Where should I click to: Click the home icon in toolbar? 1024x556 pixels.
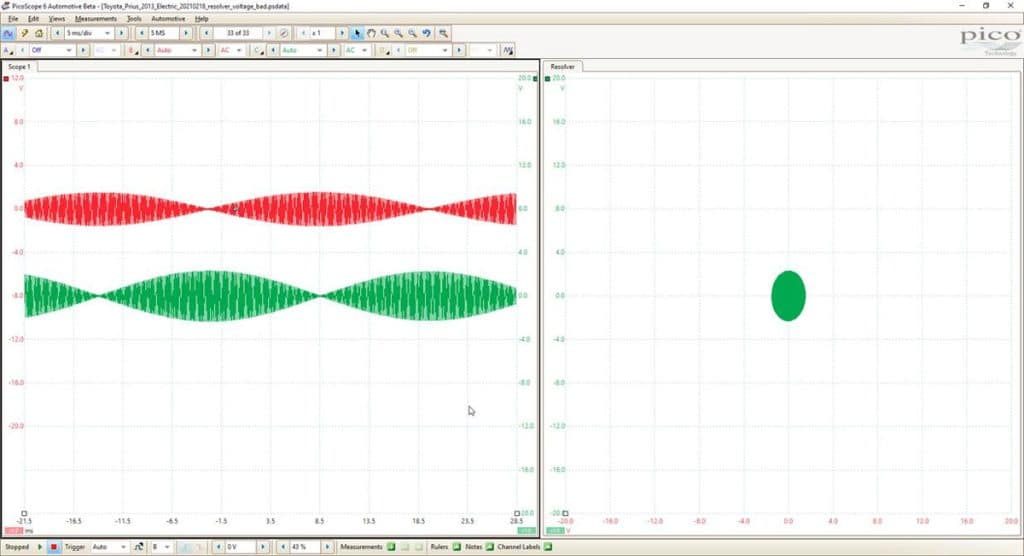tap(39, 33)
